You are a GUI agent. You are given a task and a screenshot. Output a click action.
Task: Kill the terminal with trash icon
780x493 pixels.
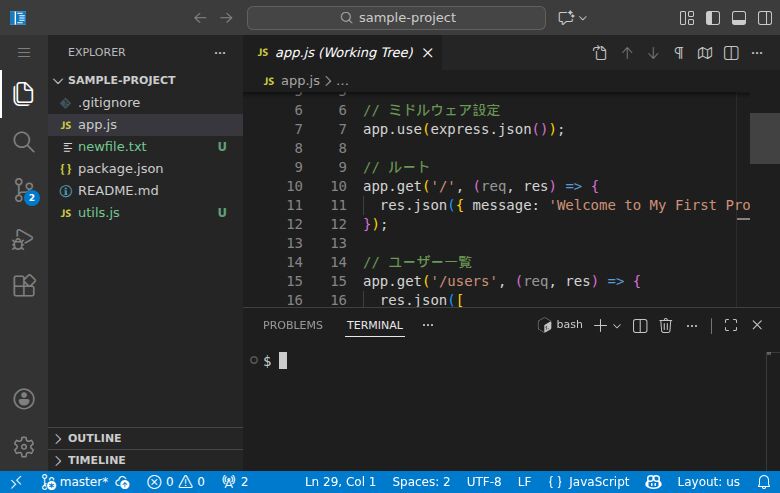[665, 325]
